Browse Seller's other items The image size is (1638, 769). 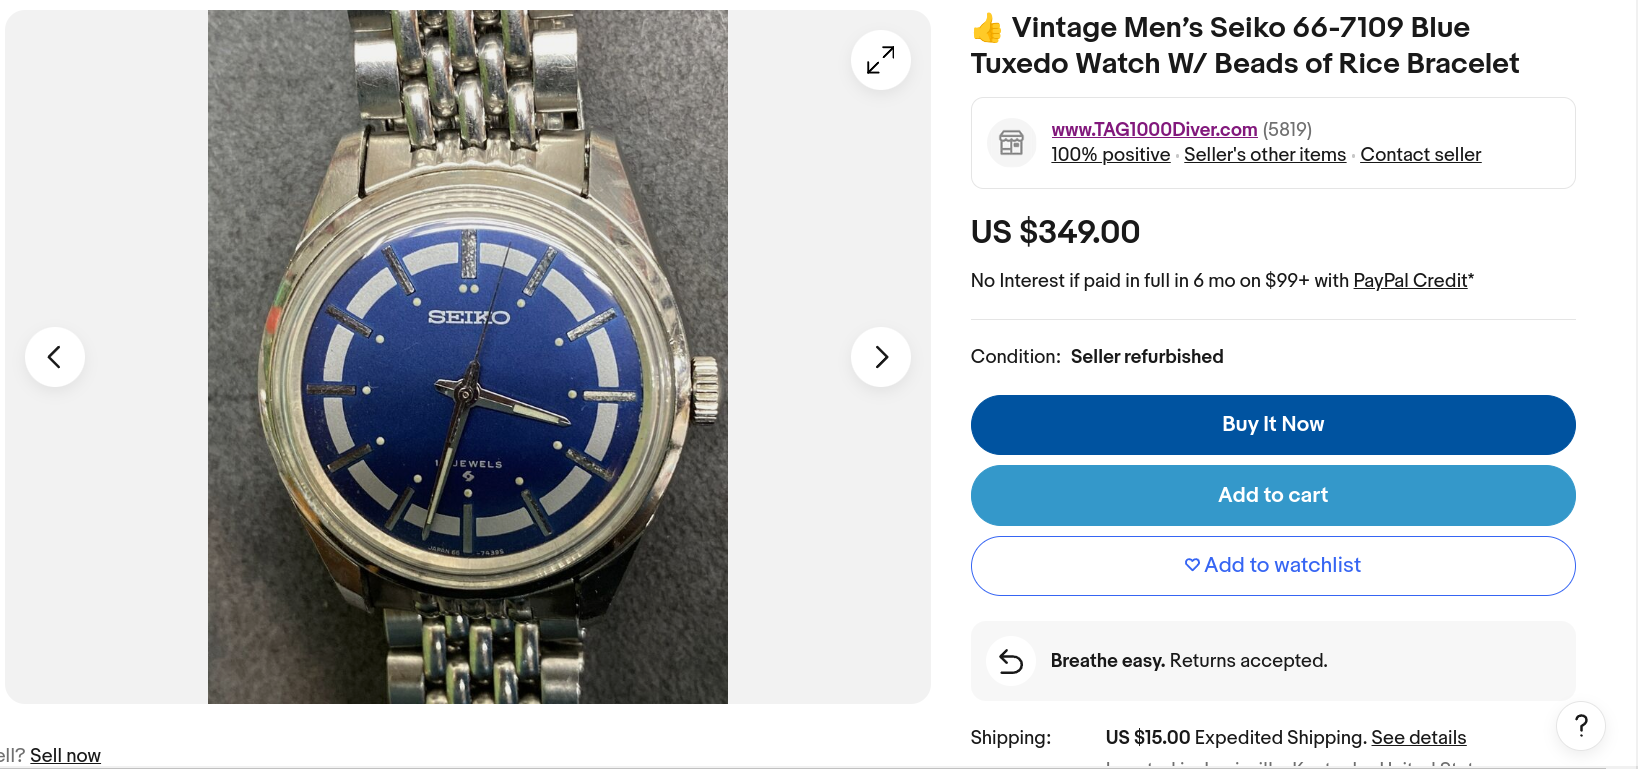[1264, 155]
